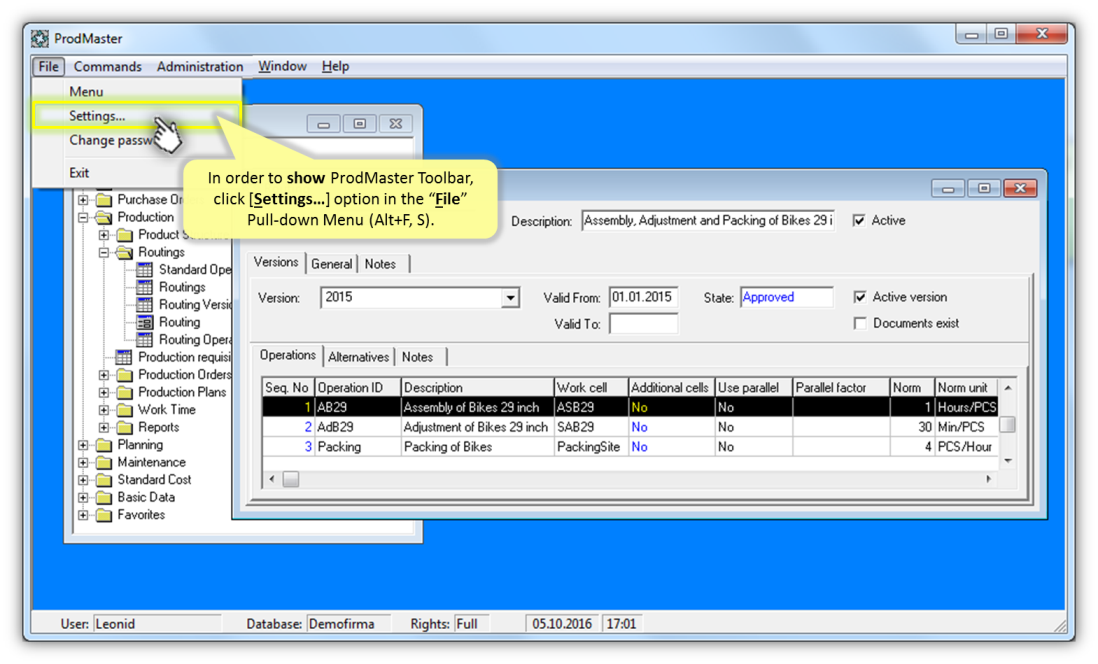Image resolution: width=1098 pixels, height=664 pixels.
Task: Expand the Production Plans node
Action: click(x=104, y=392)
